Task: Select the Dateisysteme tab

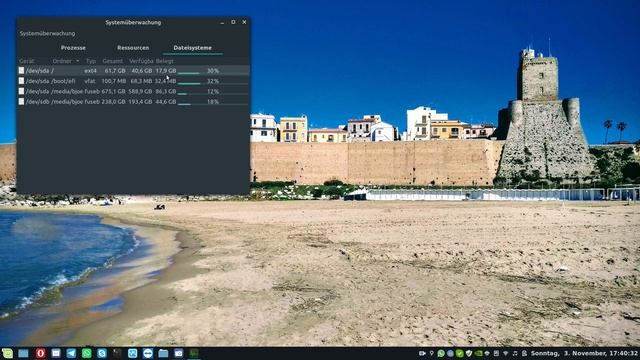Action: point(193,48)
